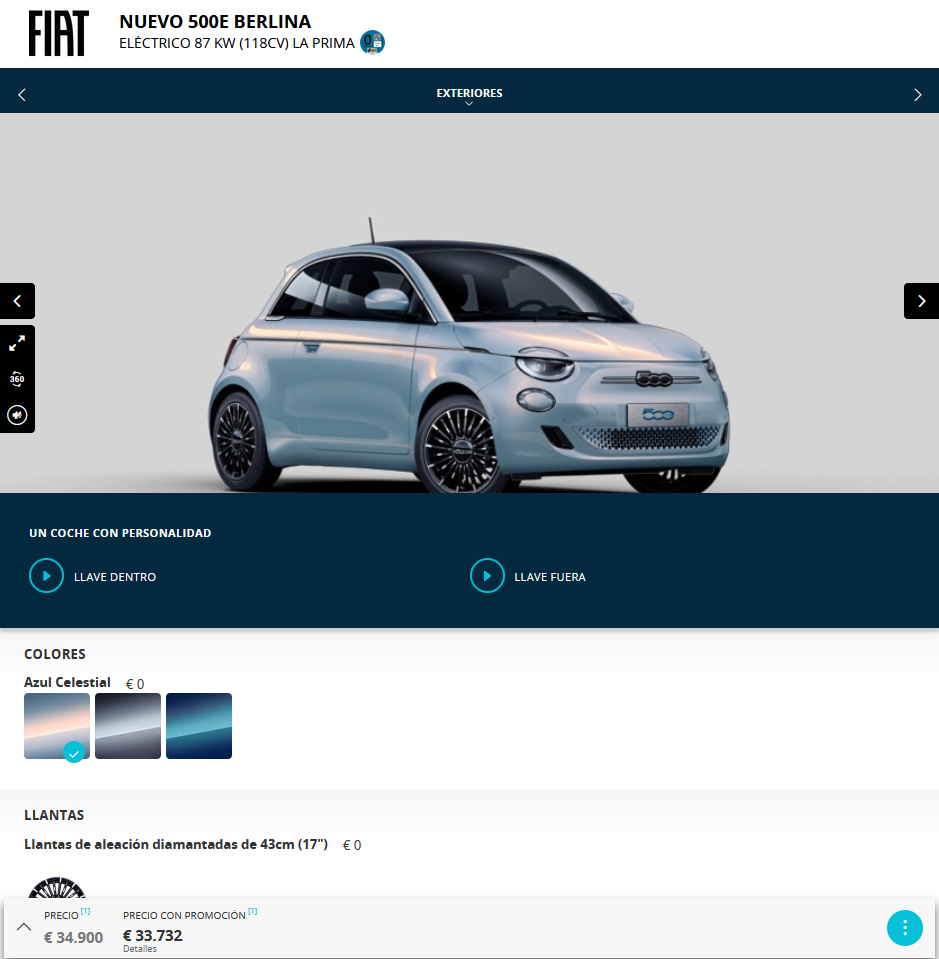Click the car preview image

469,303
